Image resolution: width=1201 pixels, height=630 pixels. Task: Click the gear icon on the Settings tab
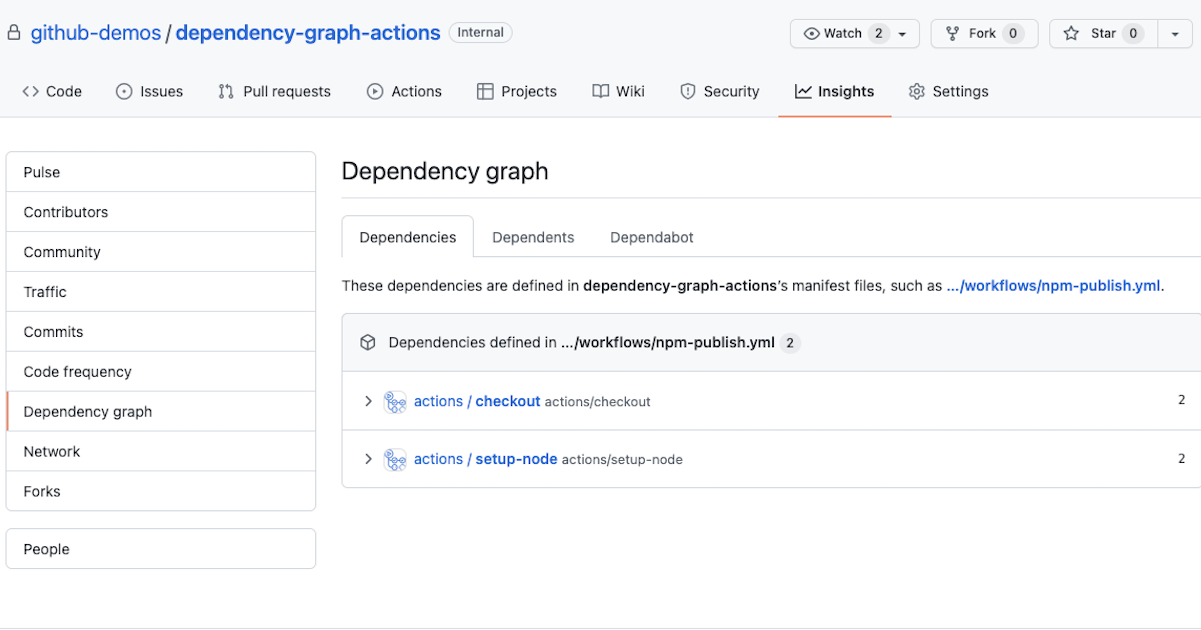(916, 91)
